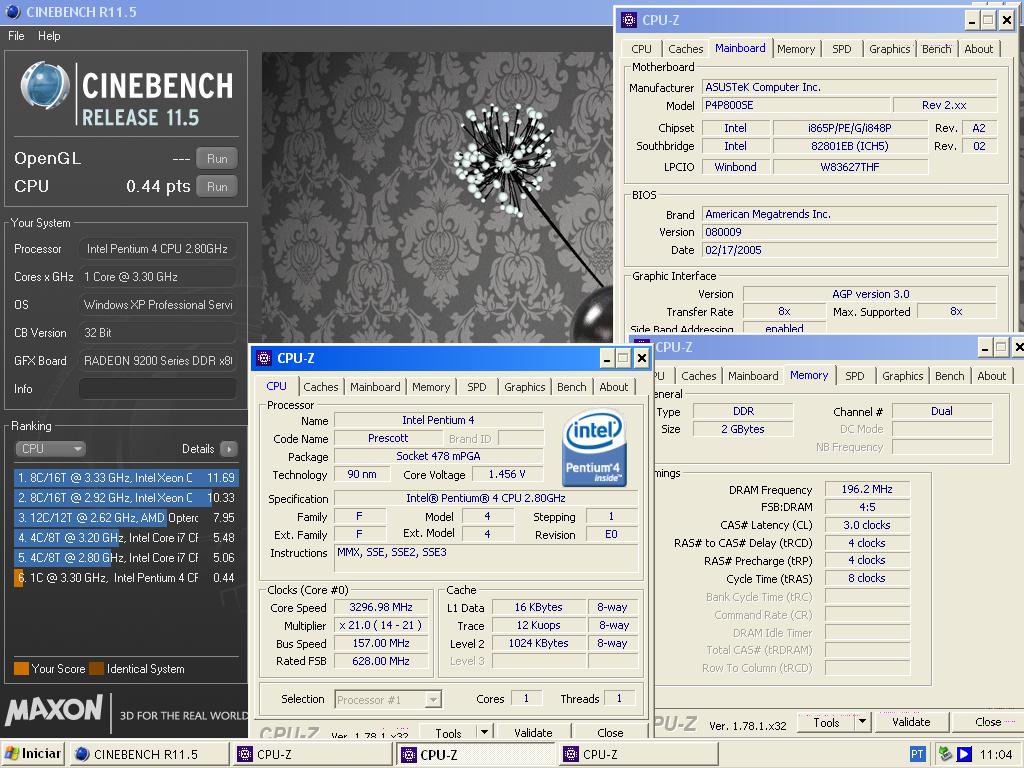Run the OpenGL benchmark
Screen dimensions: 1024x768
(217, 159)
